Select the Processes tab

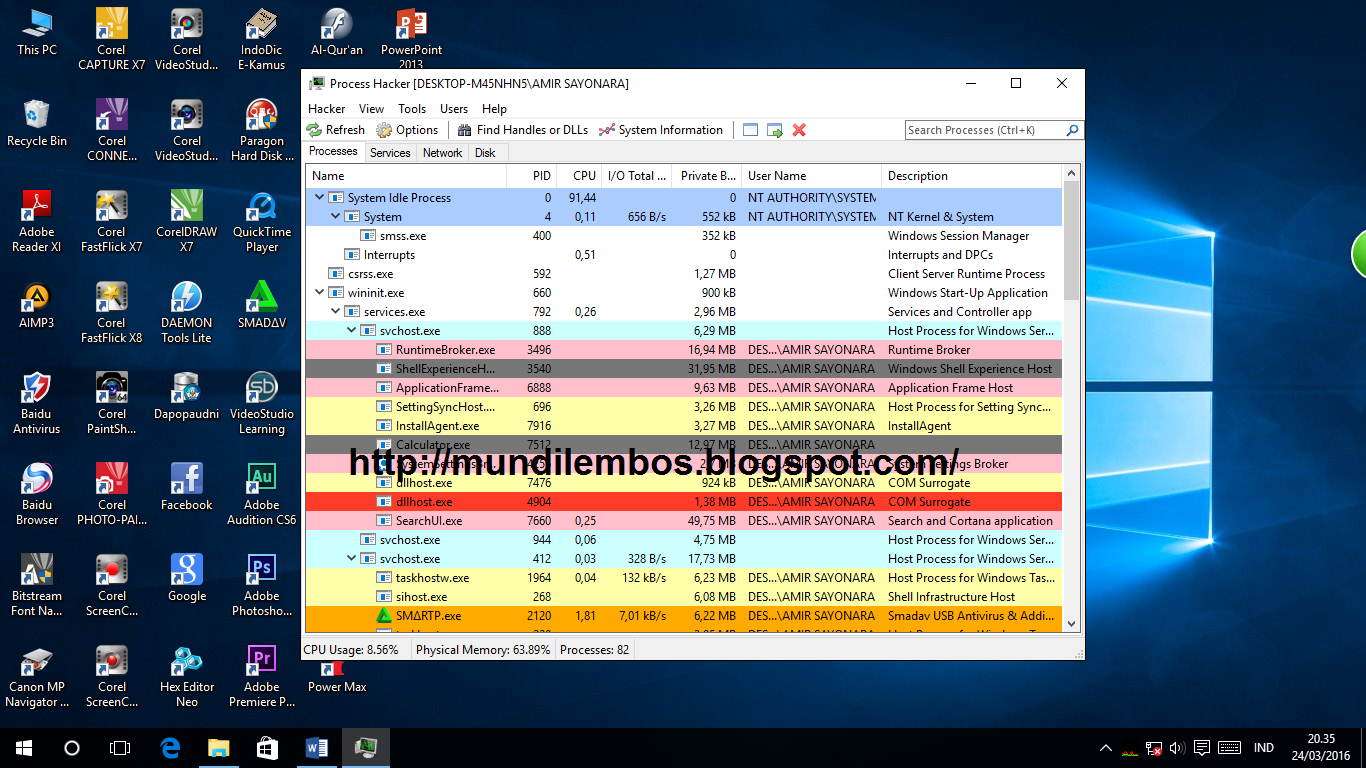(333, 152)
